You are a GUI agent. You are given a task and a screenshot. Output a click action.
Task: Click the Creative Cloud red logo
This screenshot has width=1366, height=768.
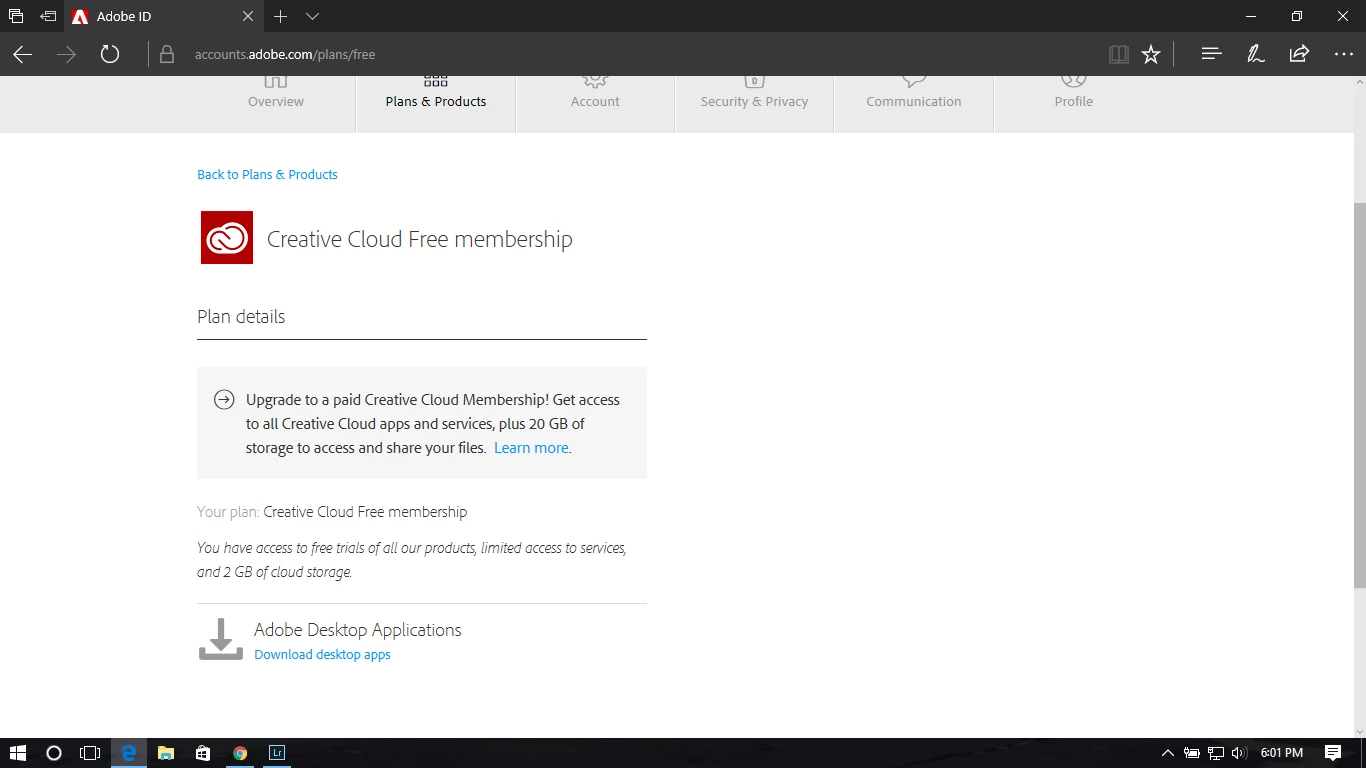point(227,237)
